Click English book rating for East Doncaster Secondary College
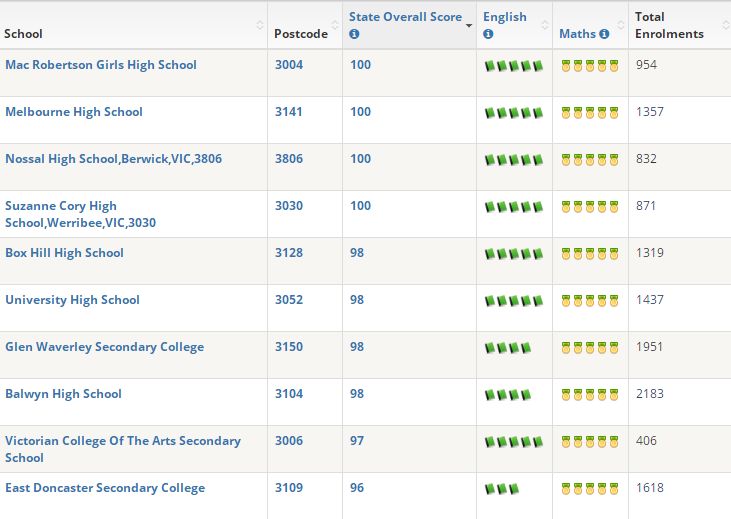The width and height of the screenshot is (731, 519). tap(502, 489)
